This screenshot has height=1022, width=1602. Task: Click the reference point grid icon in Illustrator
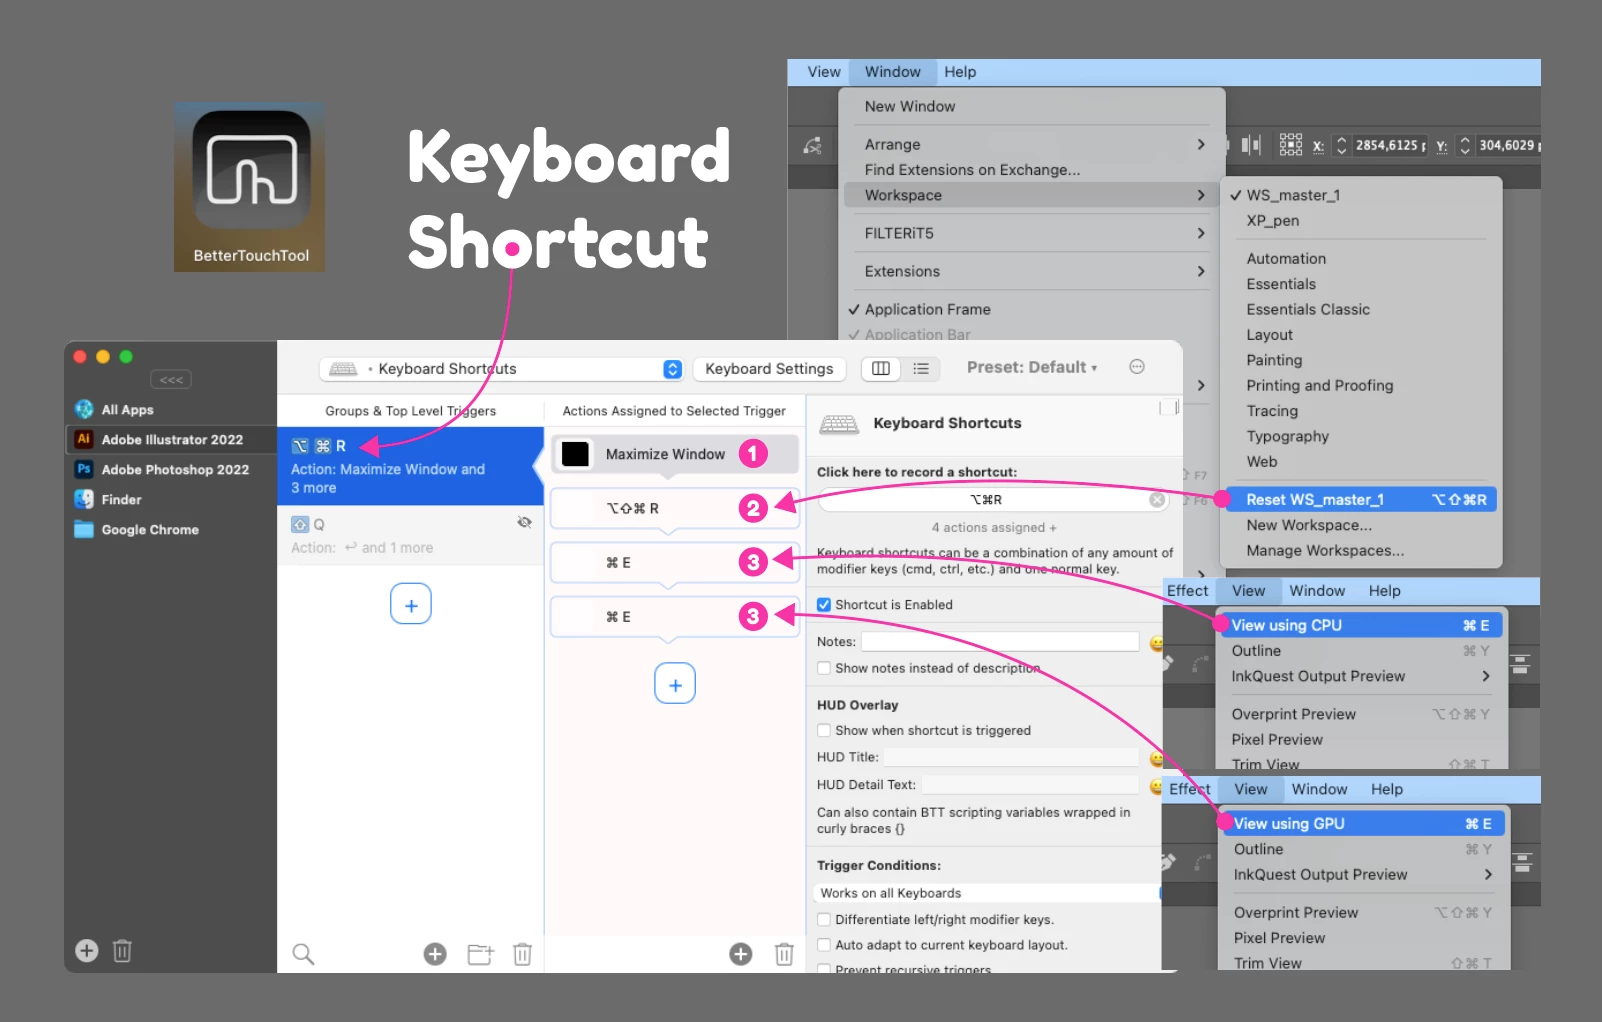point(1290,145)
